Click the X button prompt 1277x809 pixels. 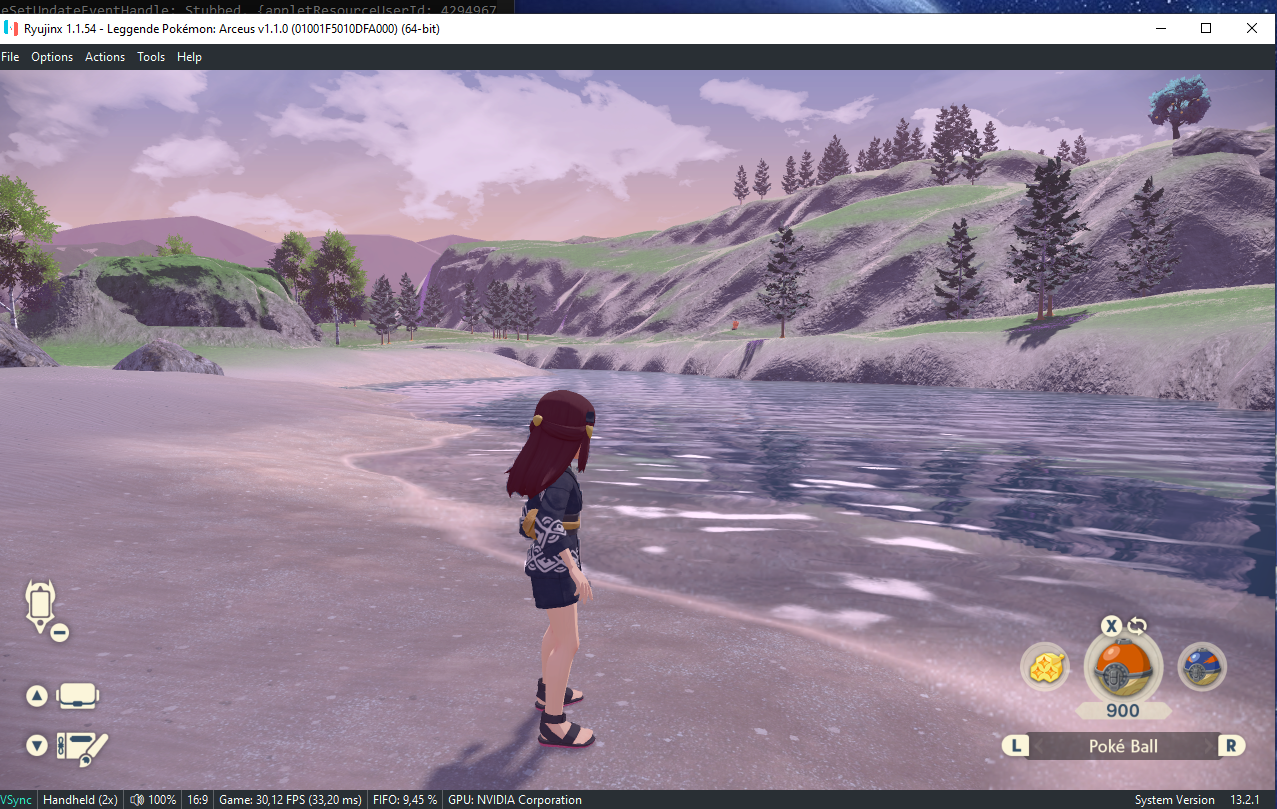1111,627
